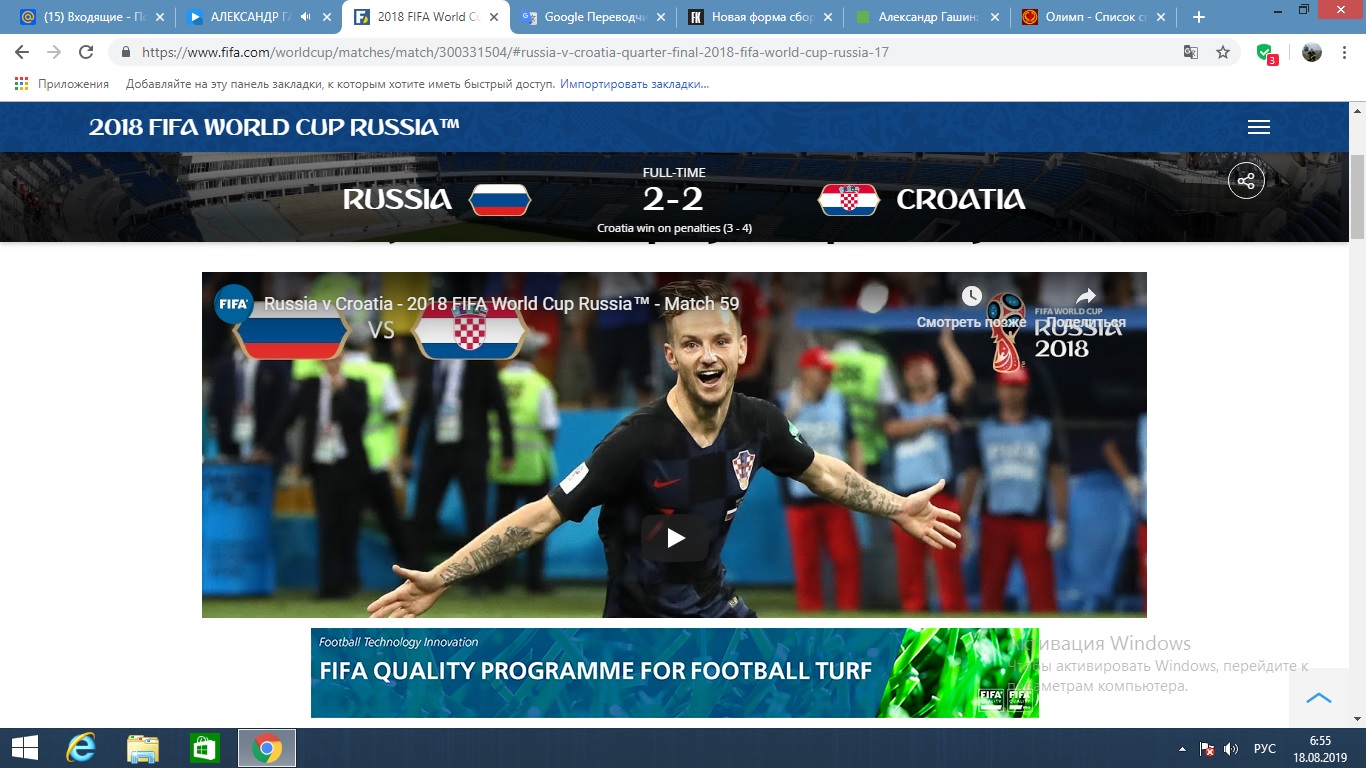Play the Russia v Croatia video

[676, 539]
